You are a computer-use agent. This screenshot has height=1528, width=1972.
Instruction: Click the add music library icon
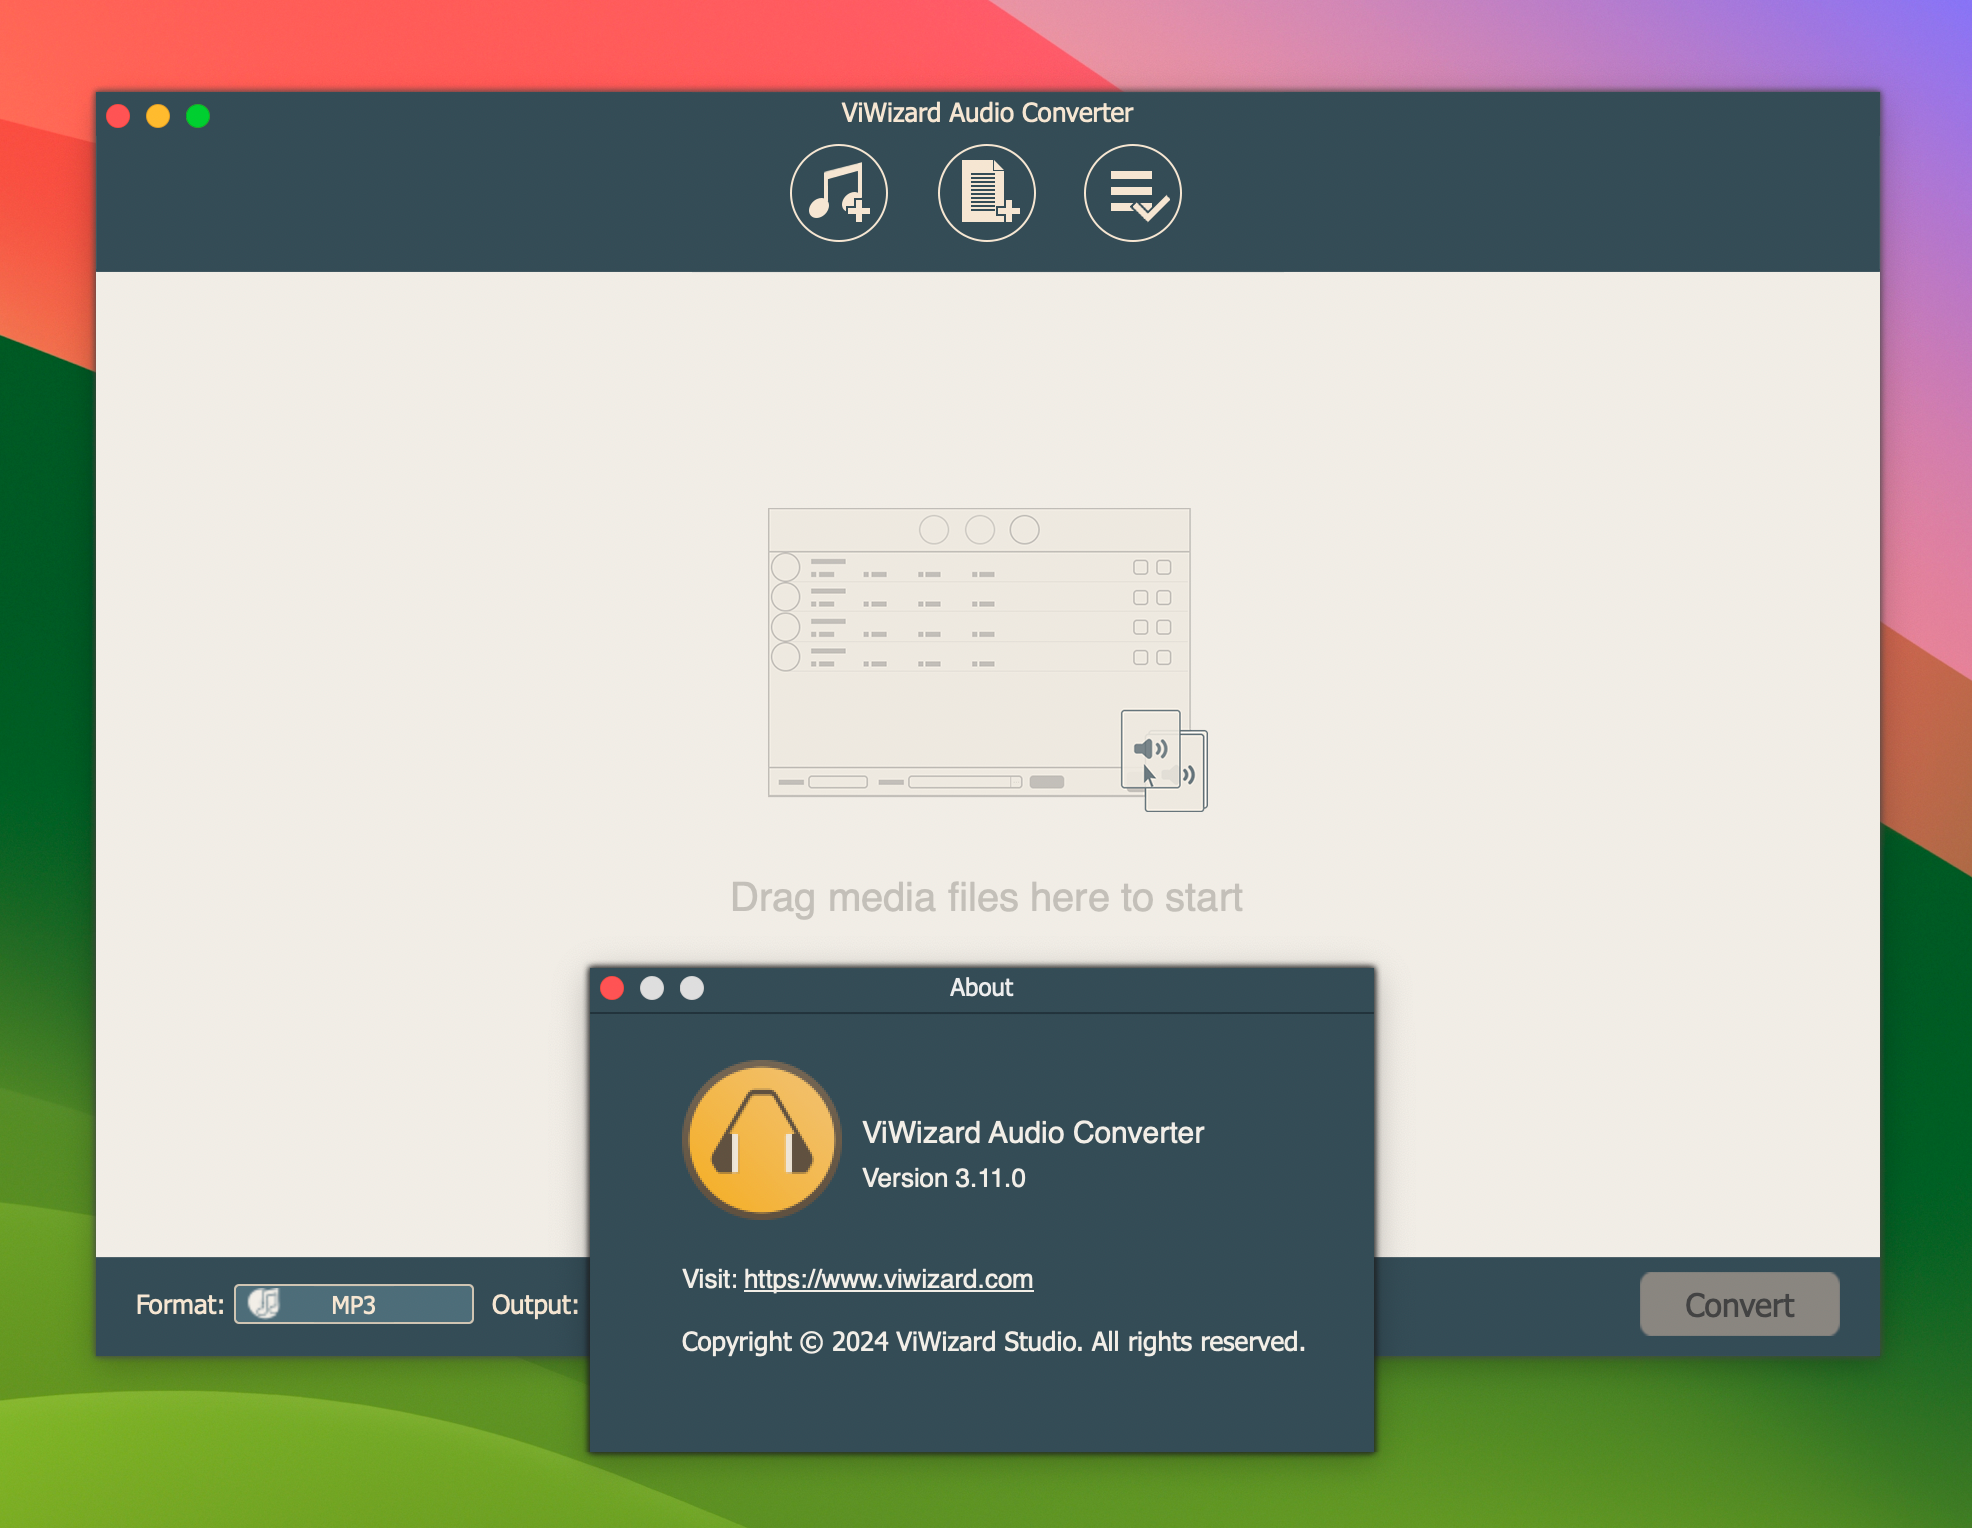click(x=838, y=193)
